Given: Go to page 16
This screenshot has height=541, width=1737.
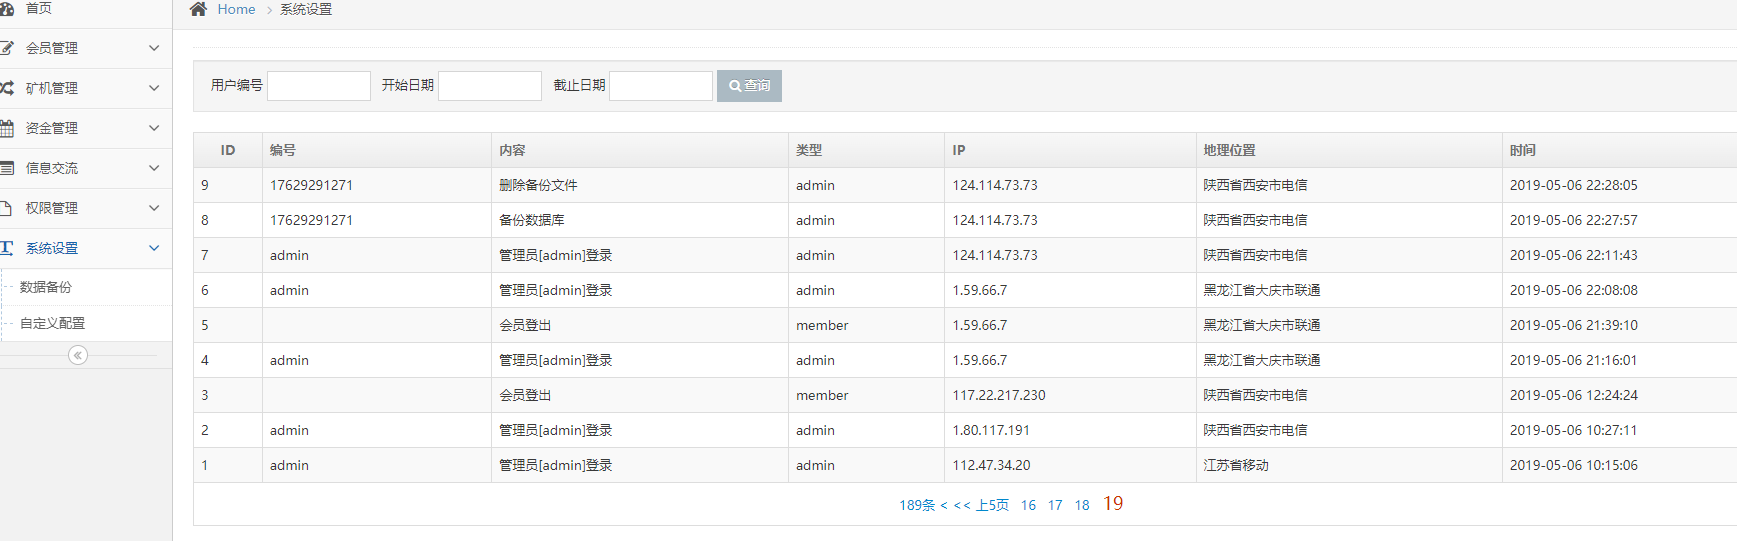Looking at the screenshot, I should 1028,505.
